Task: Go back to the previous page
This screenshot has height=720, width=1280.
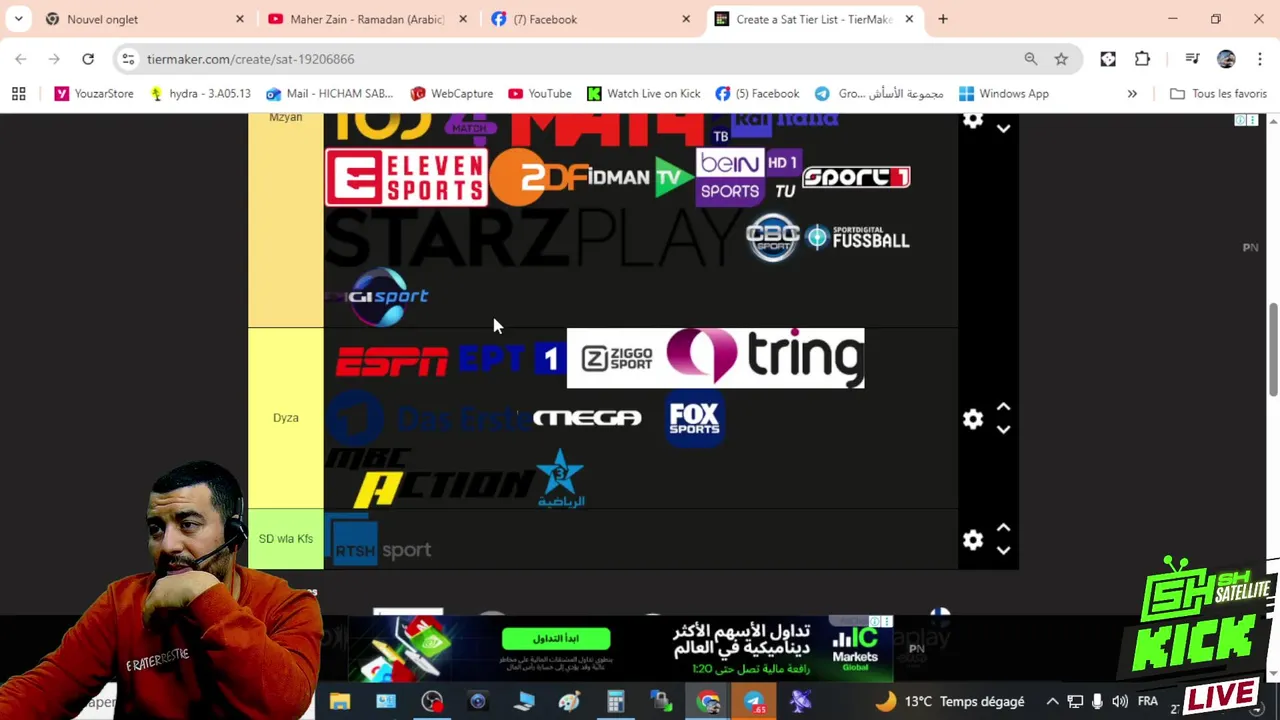Action: pyautogui.click(x=21, y=59)
